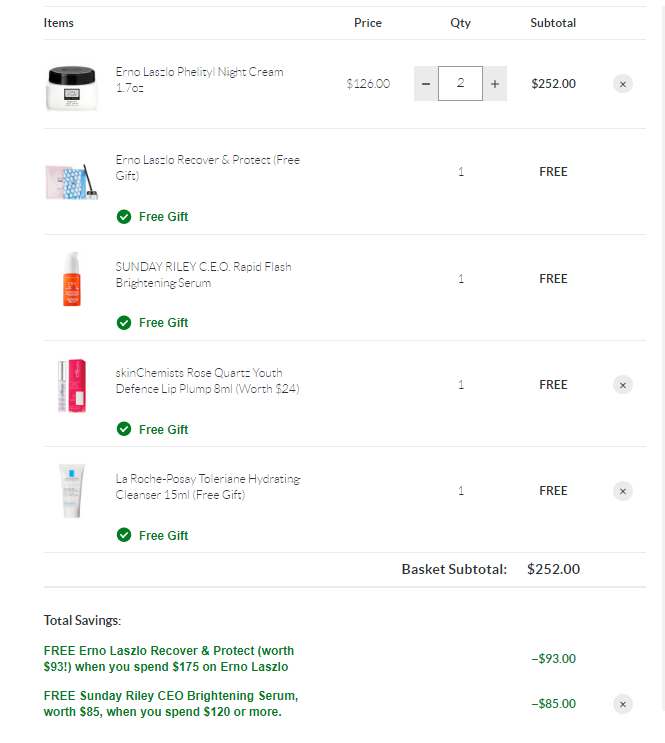Image resolution: width=665 pixels, height=743 pixels.
Task: Click the La Roche-Posay cleanser tube thumbnail
Action: [72, 491]
